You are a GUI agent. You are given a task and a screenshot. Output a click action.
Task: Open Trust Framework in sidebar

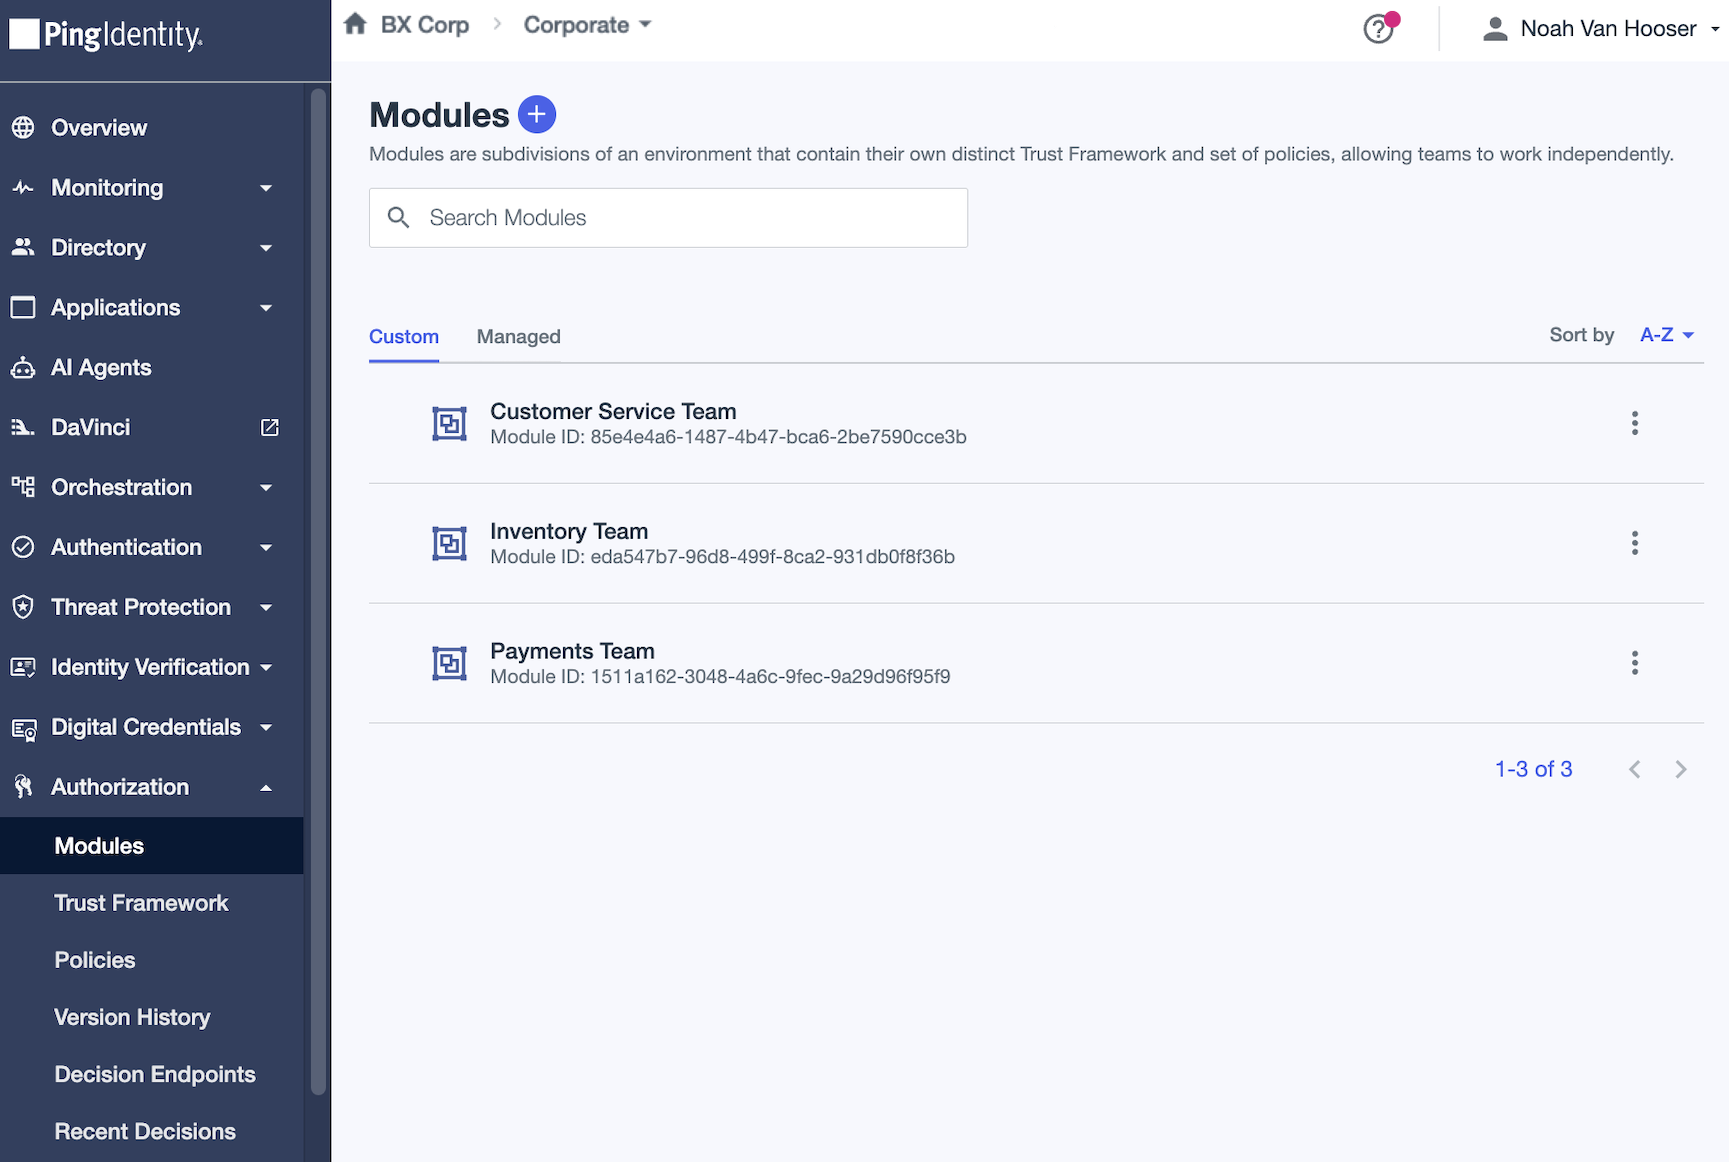(x=152, y=903)
